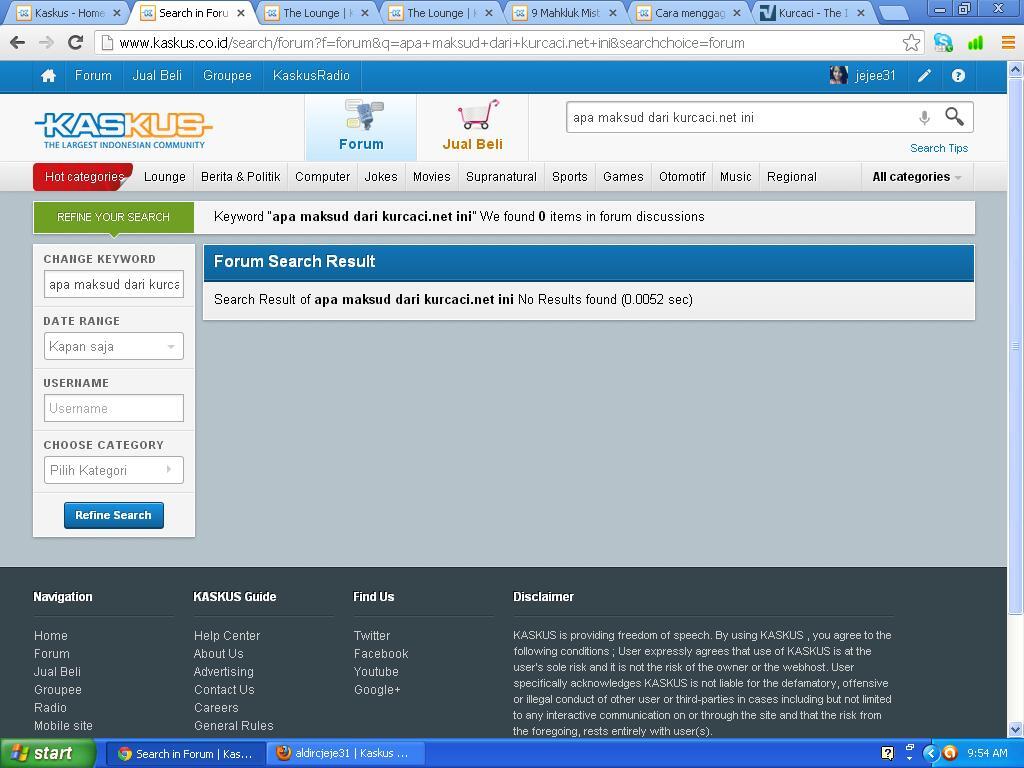1024x768 pixels.
Task: Click the microphone voice search icon
Action: pos(924,118)
